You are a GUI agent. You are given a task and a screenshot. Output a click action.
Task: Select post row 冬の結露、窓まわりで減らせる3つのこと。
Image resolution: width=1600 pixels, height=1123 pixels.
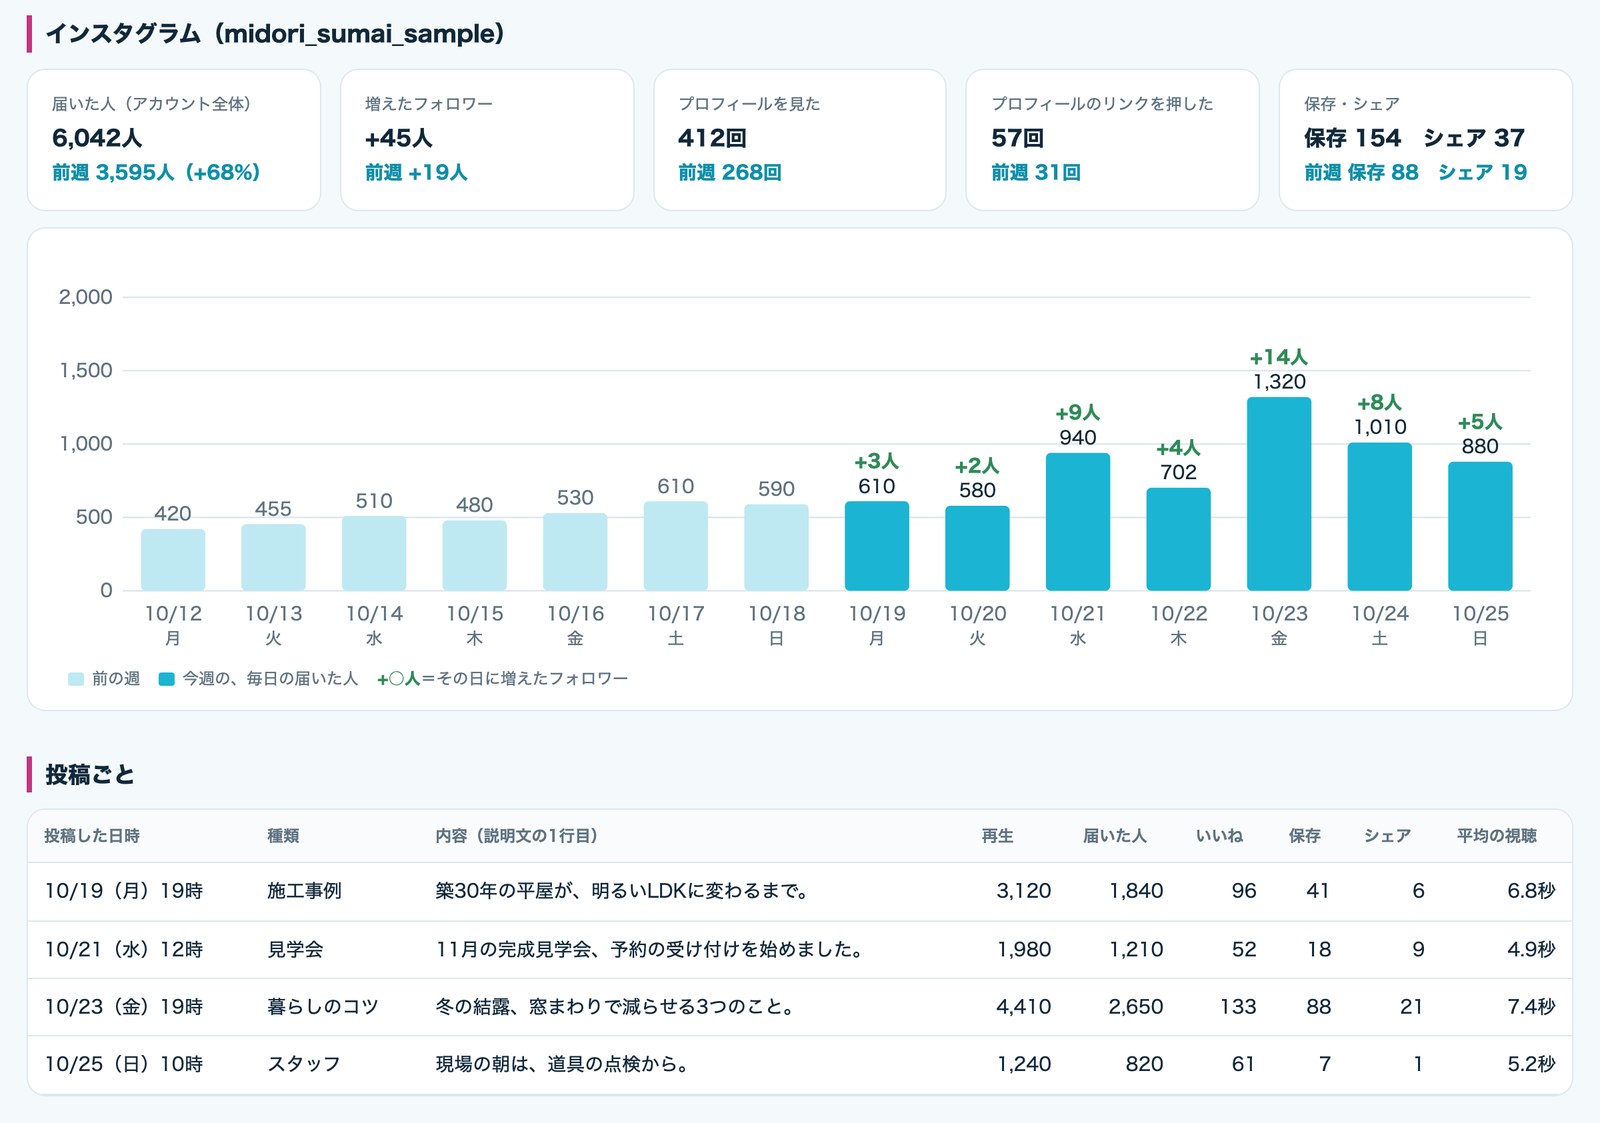tap(800, 1007)
